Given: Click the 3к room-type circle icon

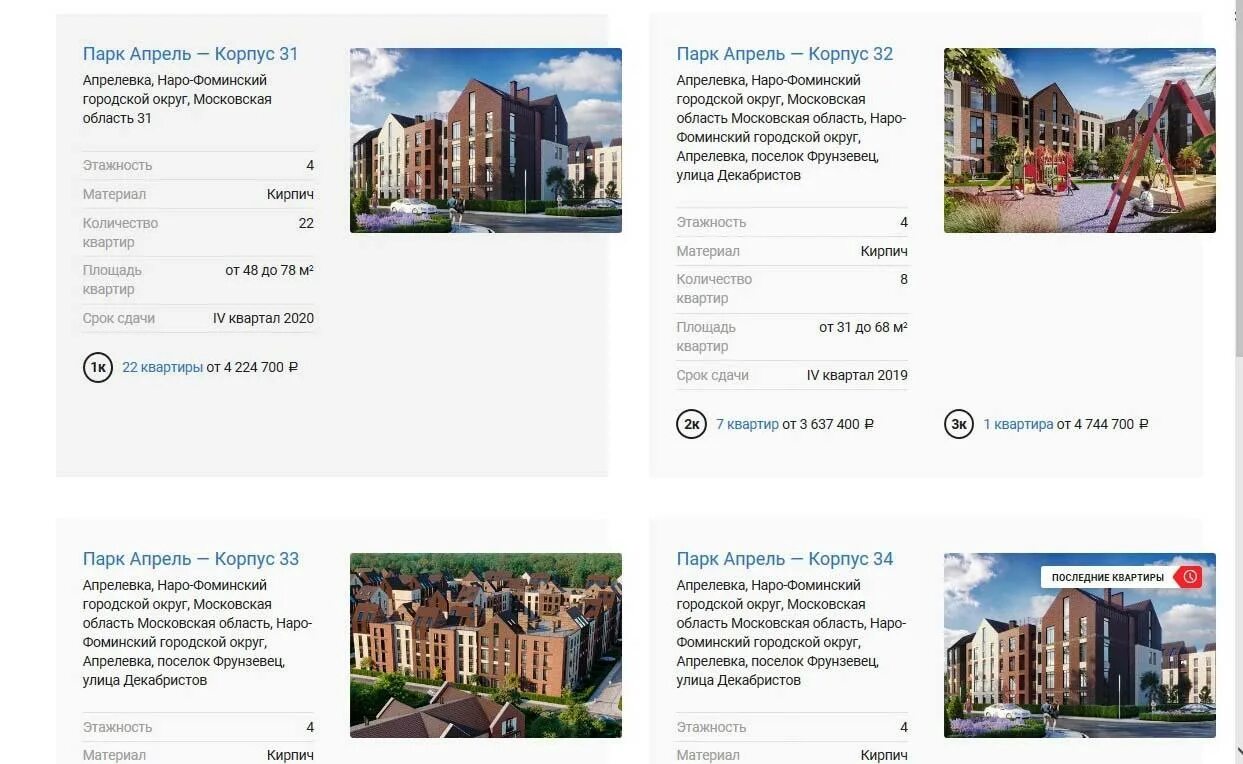Looking at the screenshot, I should tap(959, 425).
